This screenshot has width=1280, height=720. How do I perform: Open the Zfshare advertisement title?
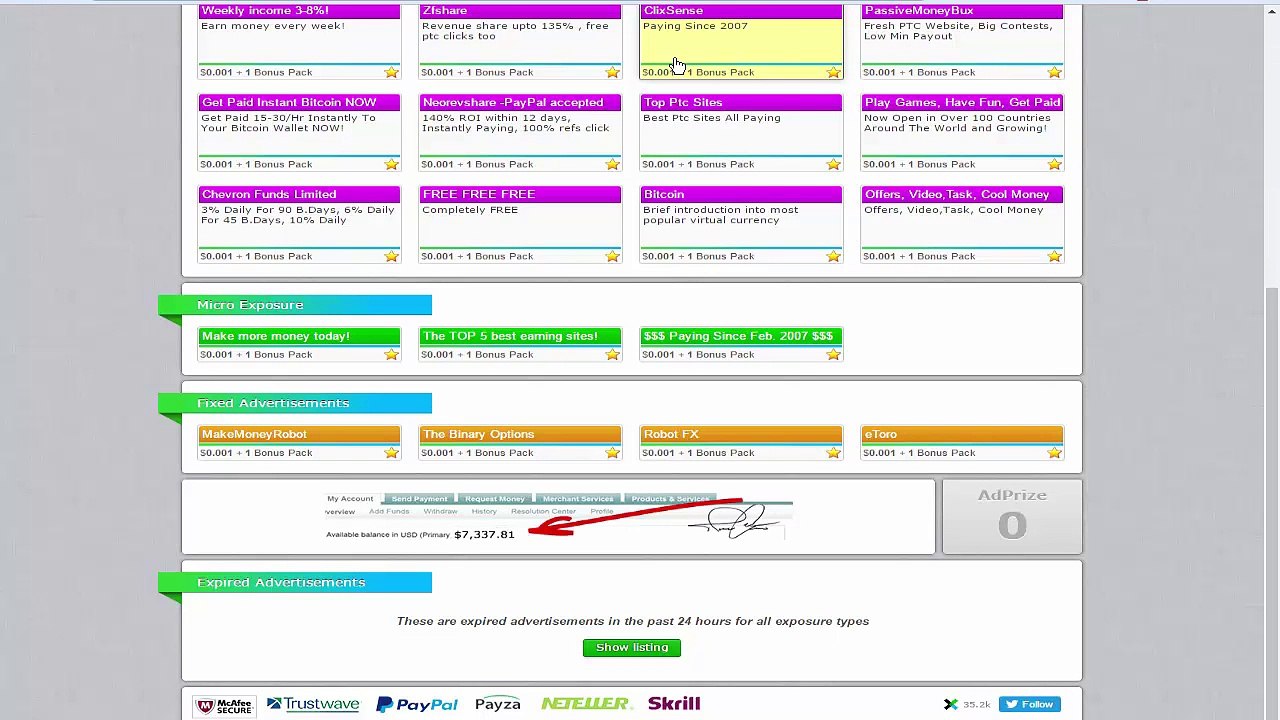coord(520,11)
